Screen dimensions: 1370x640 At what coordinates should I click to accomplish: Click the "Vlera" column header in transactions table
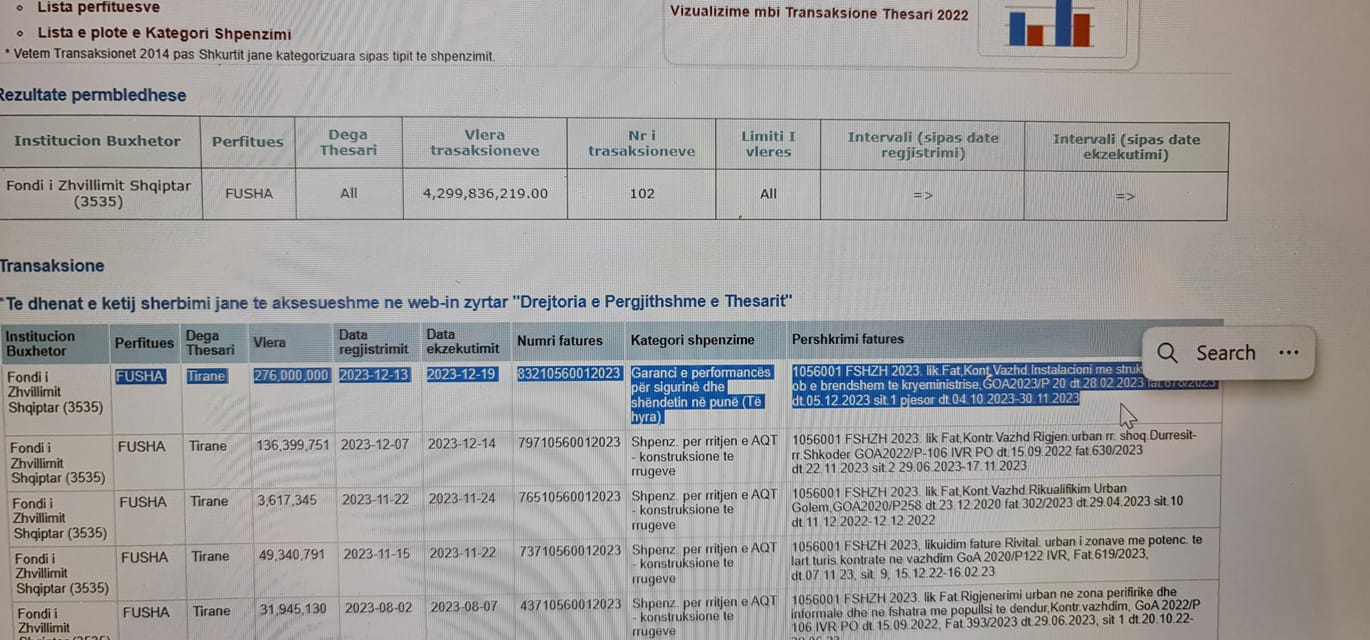point(269,342)
